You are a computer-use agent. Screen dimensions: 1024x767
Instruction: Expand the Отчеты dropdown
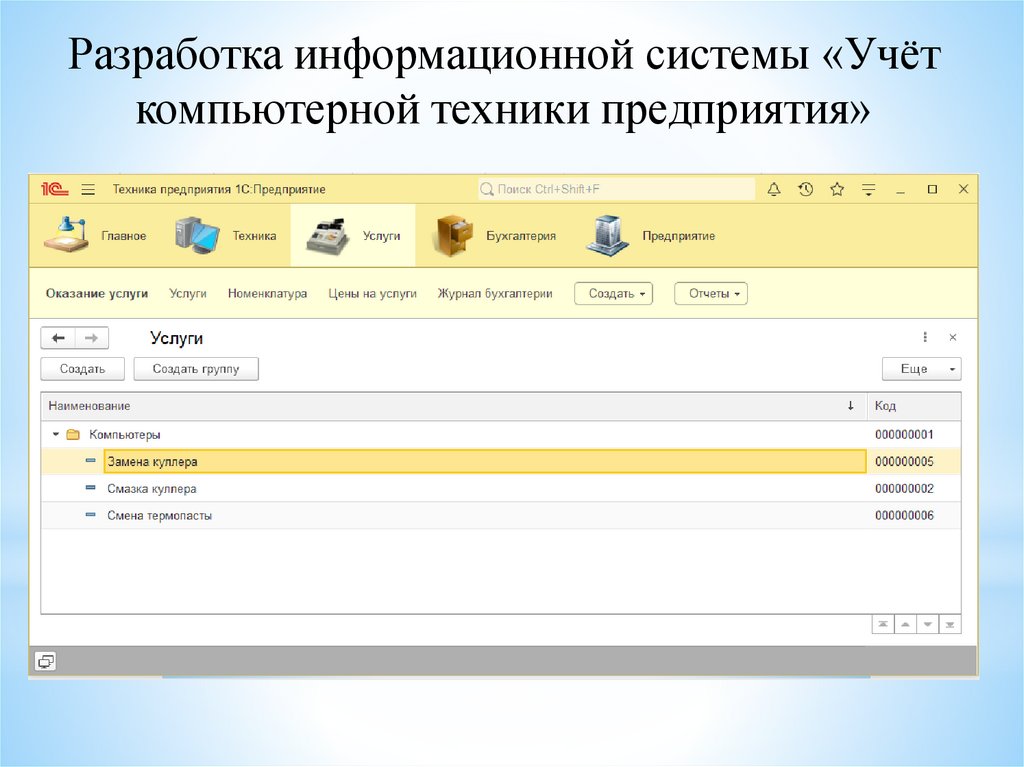711,294
